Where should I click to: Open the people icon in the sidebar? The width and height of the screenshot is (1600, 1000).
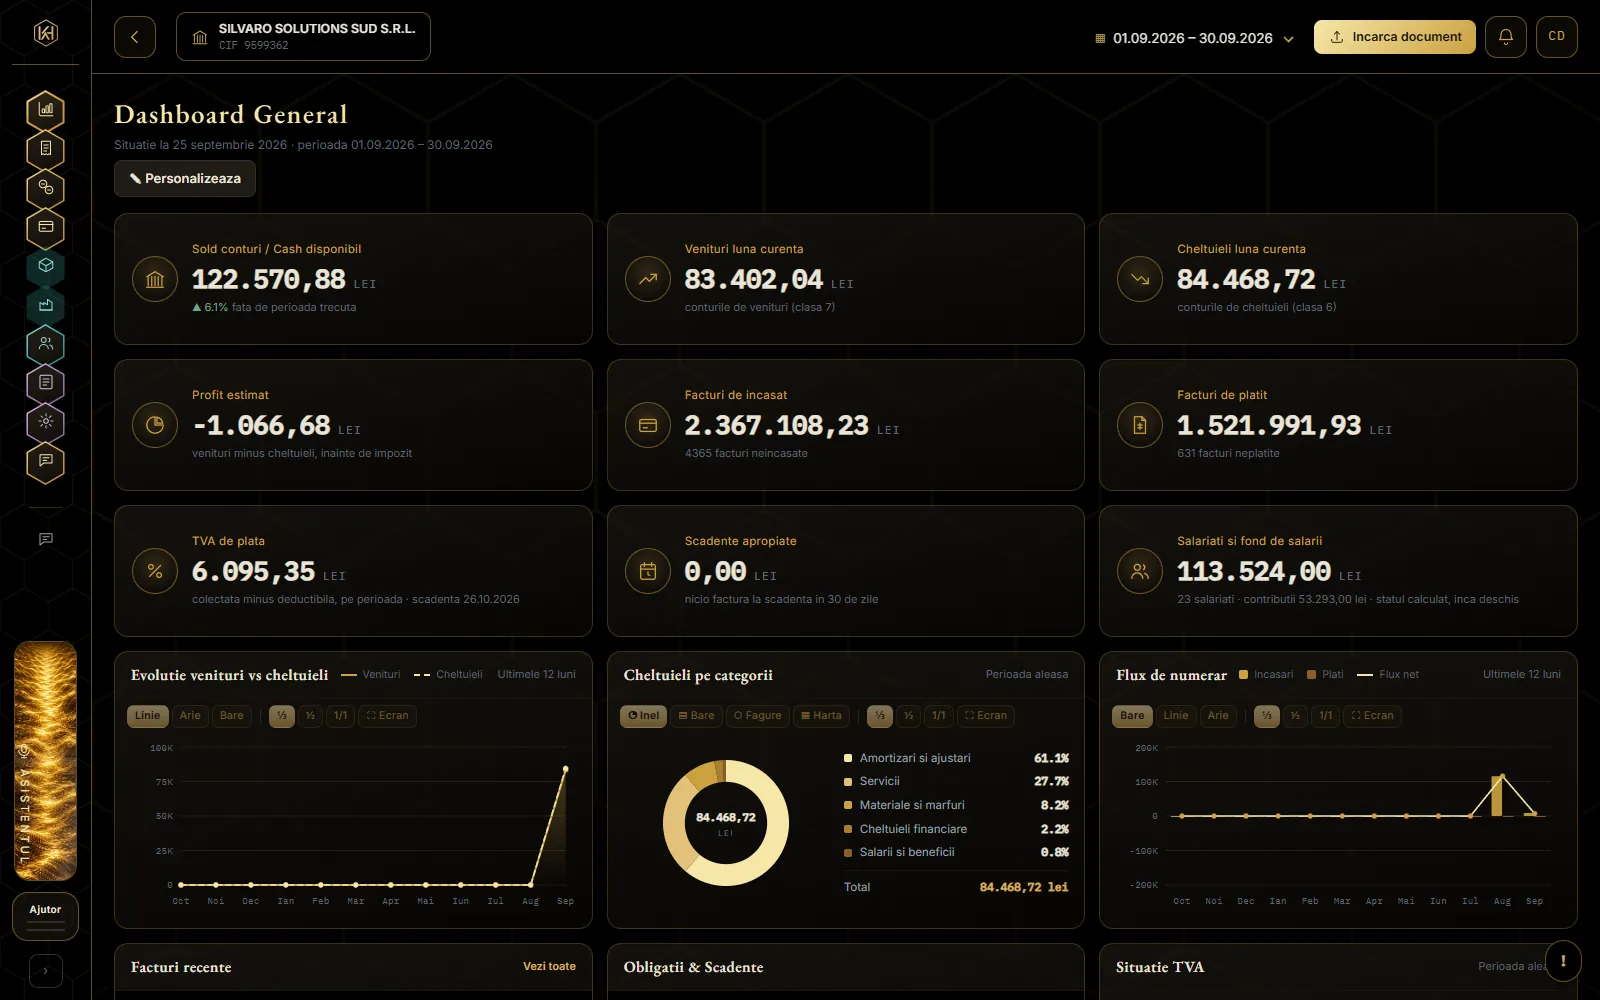point(46,344)
